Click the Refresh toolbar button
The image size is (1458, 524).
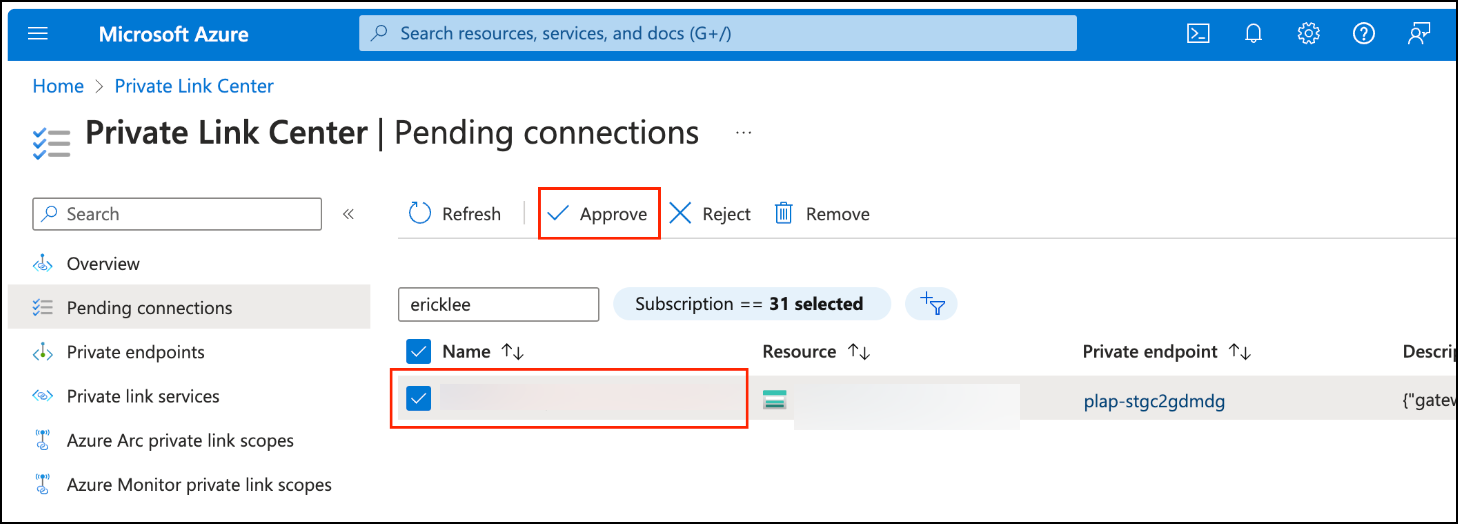pyautogui.click(x=455, y=214)
